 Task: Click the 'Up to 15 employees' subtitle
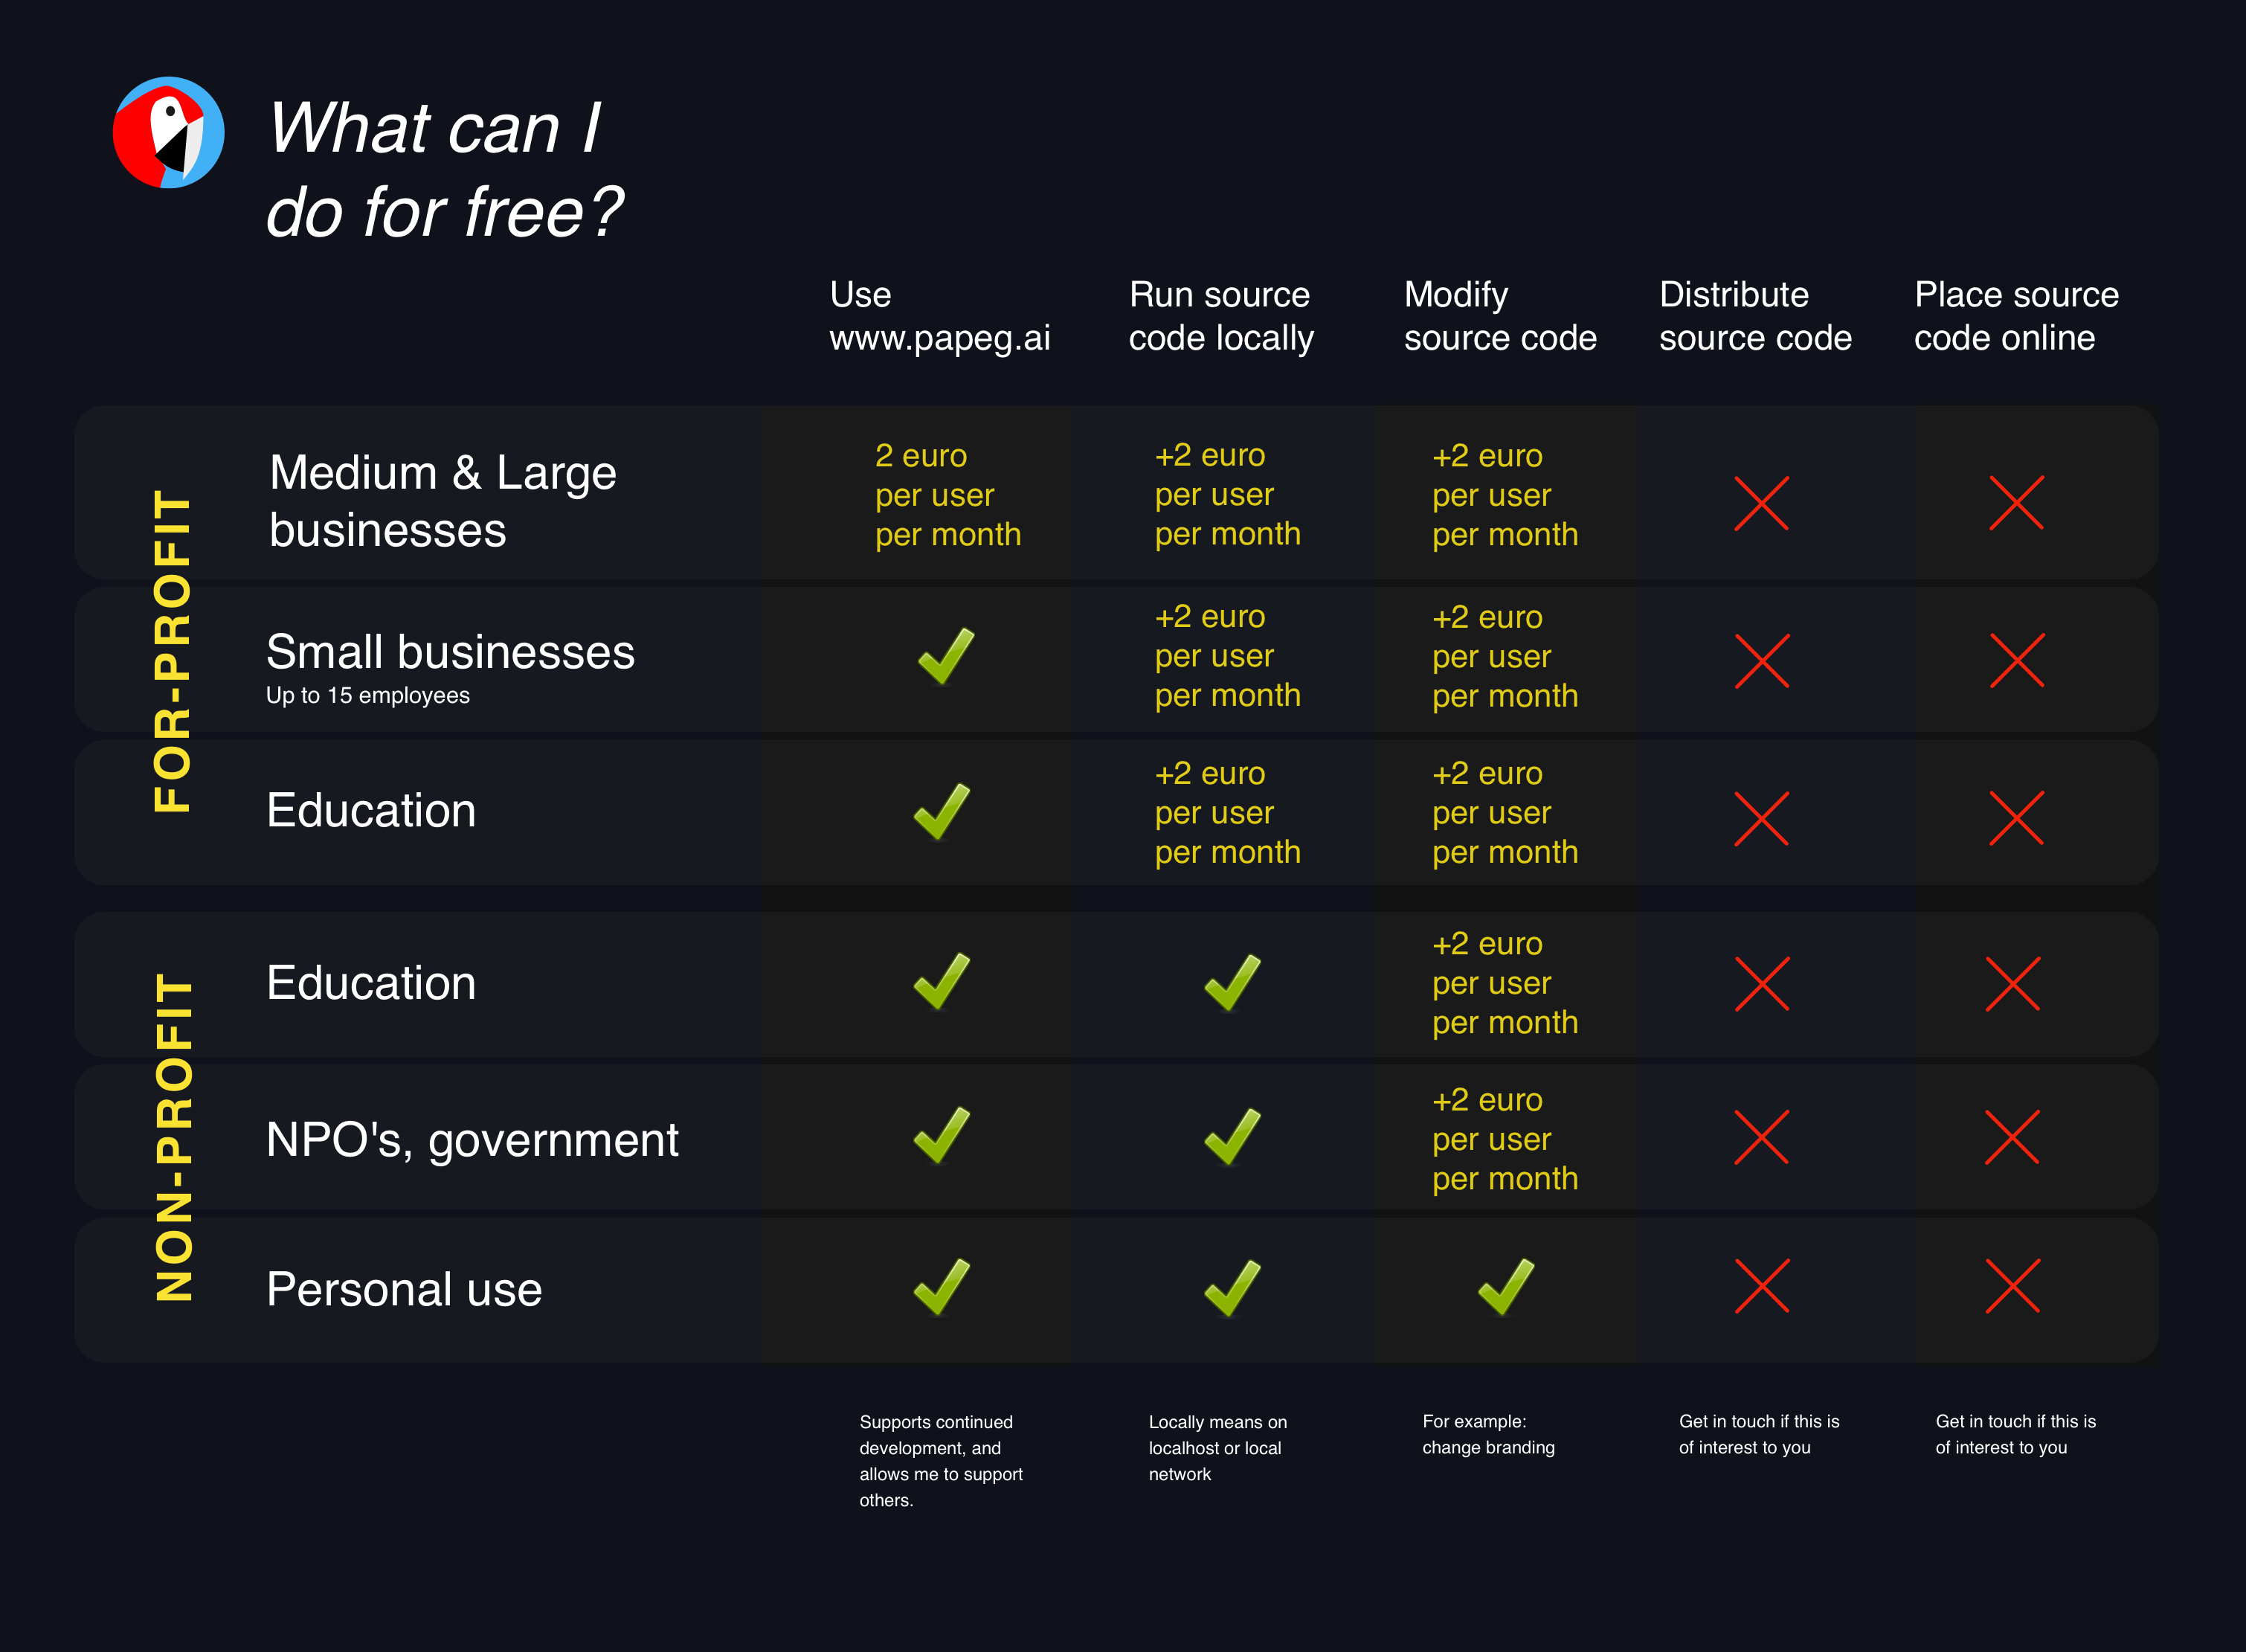367,696
